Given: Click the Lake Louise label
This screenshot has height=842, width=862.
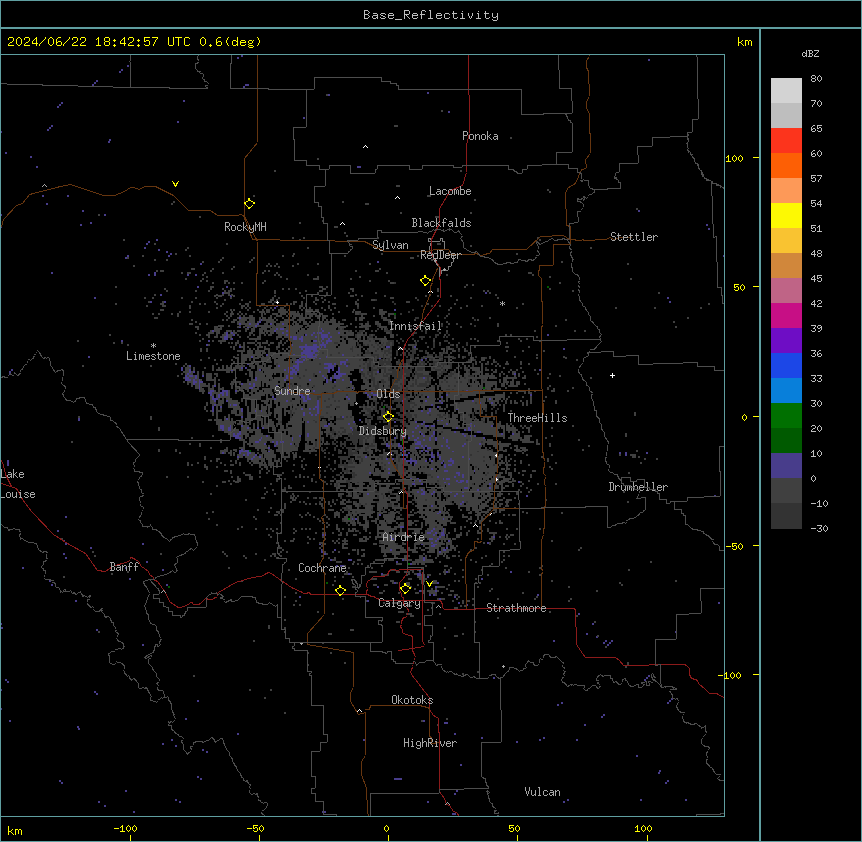Looking at the screenshot, I should (18, 484).
